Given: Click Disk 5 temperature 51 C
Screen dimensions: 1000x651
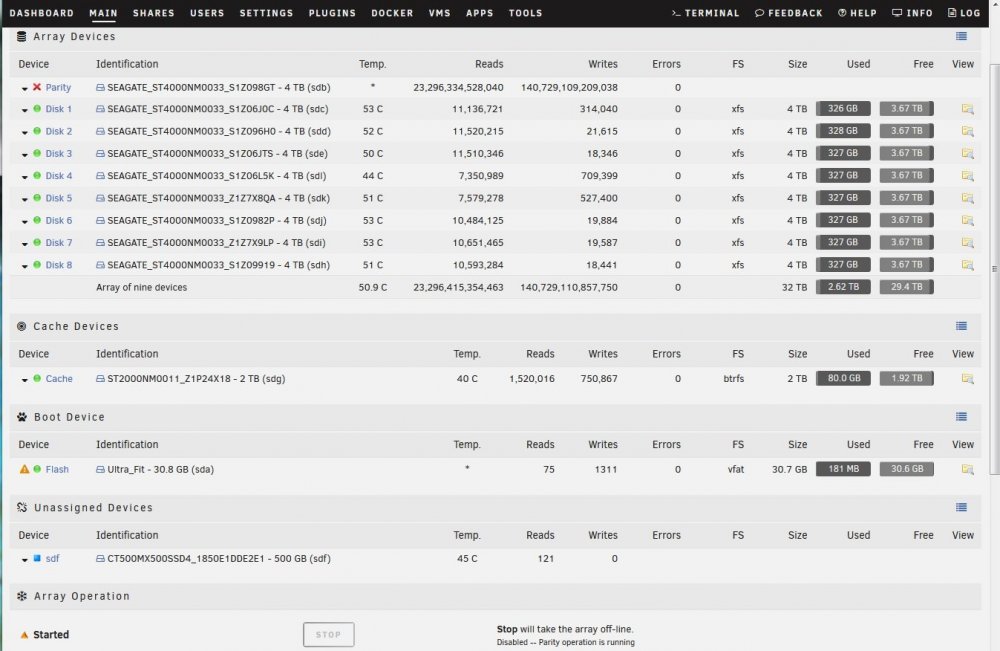Looking at the screenshot, I should (373, 198).
